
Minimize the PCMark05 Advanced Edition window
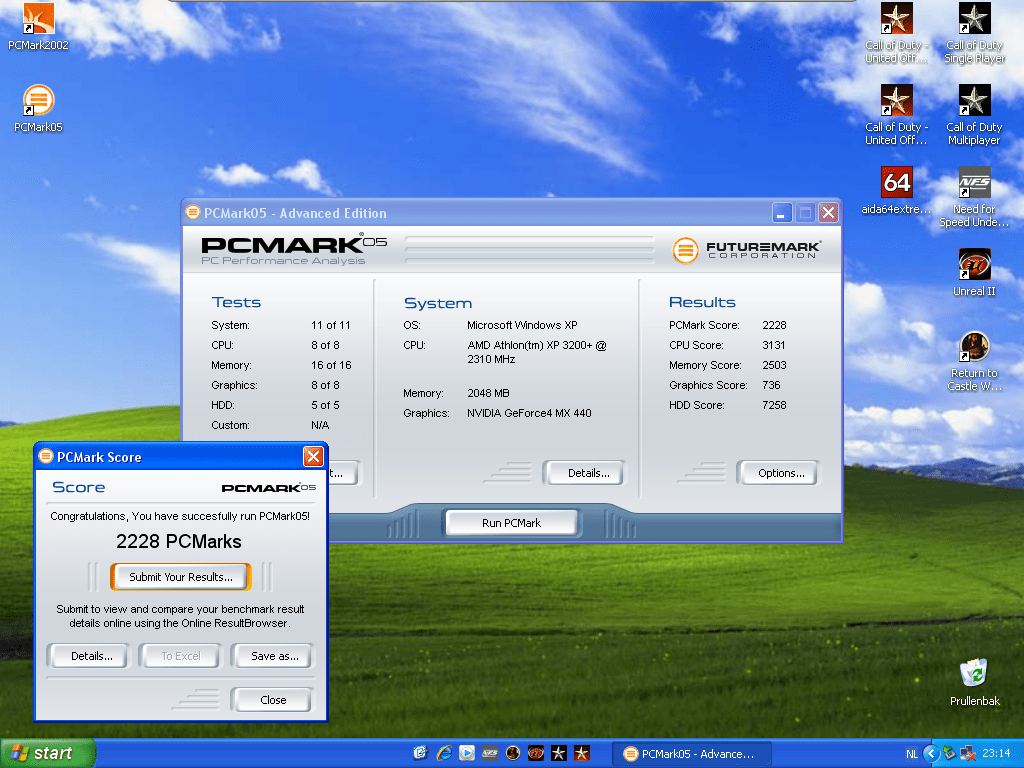(x=782, y=212)
